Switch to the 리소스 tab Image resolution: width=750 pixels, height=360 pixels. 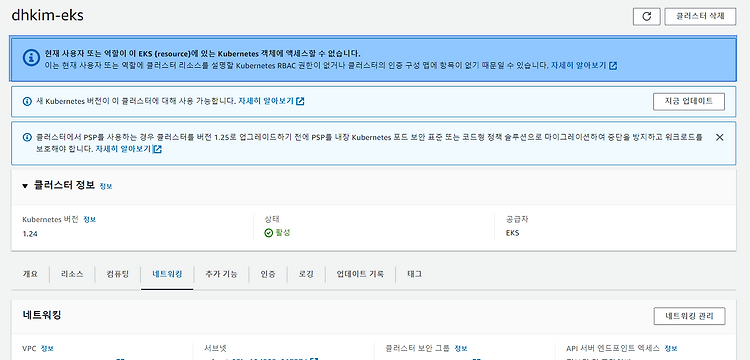[72, 274]
